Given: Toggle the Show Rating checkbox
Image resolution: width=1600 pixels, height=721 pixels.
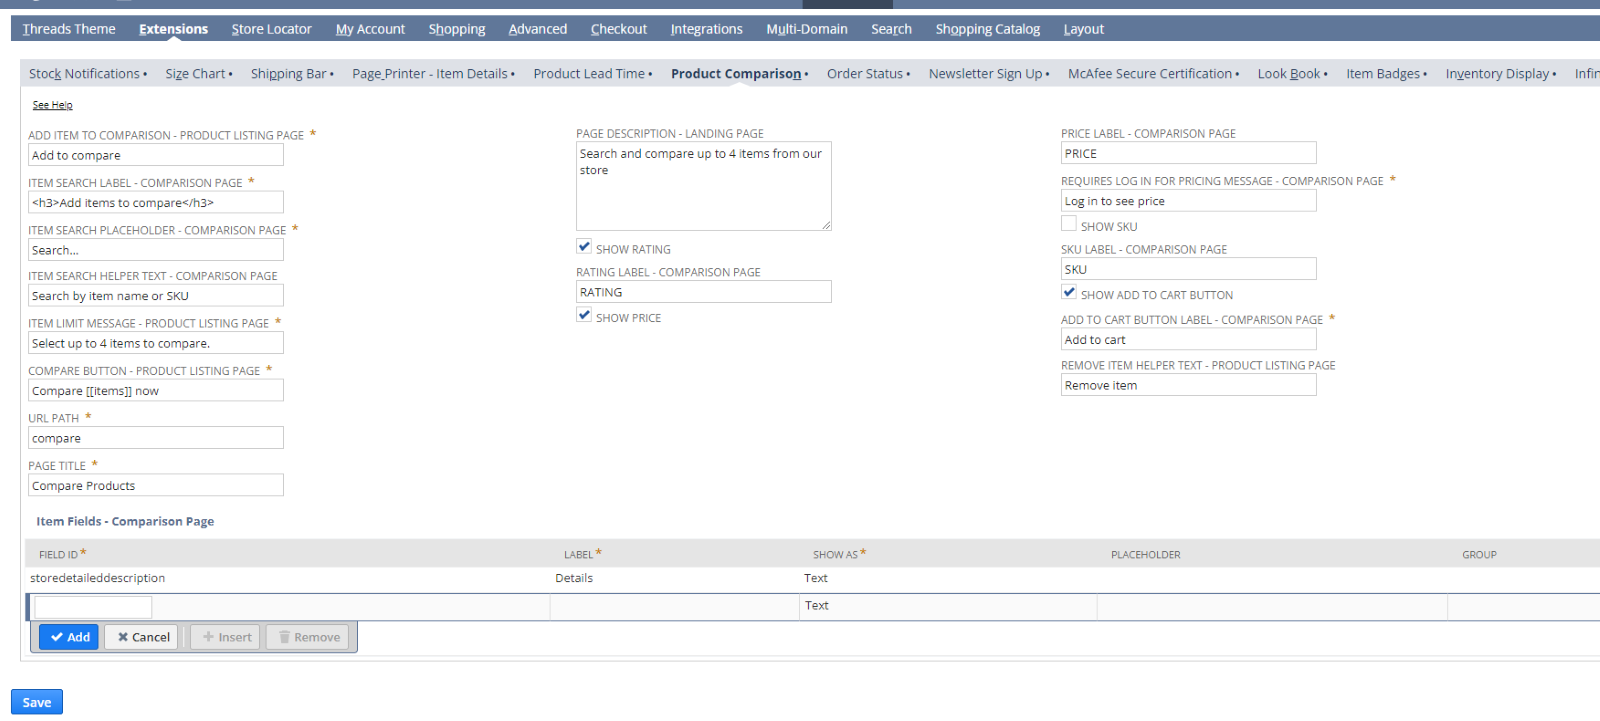Looking at the screenshot, I should click(584, 247).
